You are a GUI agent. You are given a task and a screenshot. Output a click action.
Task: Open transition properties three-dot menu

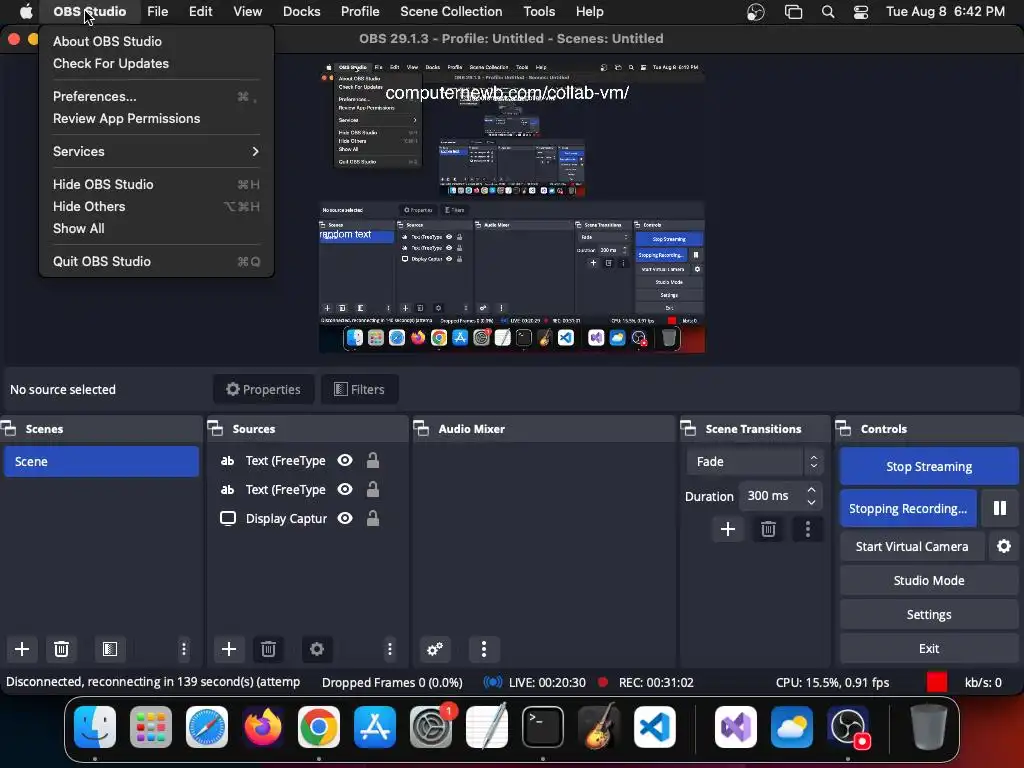[808, 529]
